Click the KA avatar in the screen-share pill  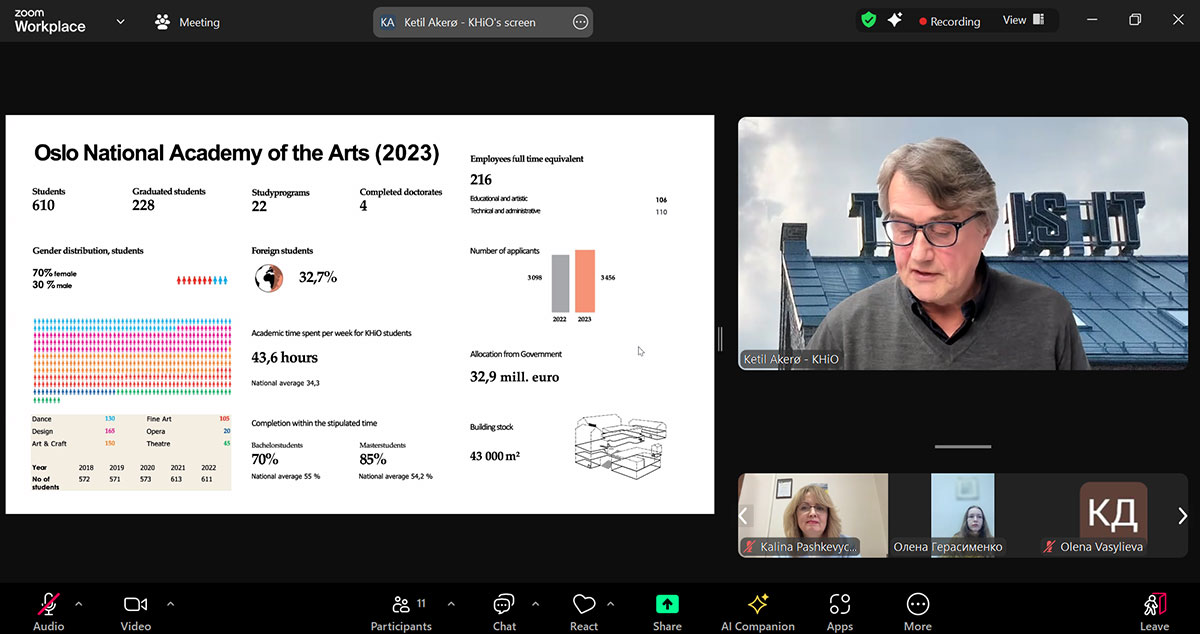pyautogui.click(x=388, y=22)
